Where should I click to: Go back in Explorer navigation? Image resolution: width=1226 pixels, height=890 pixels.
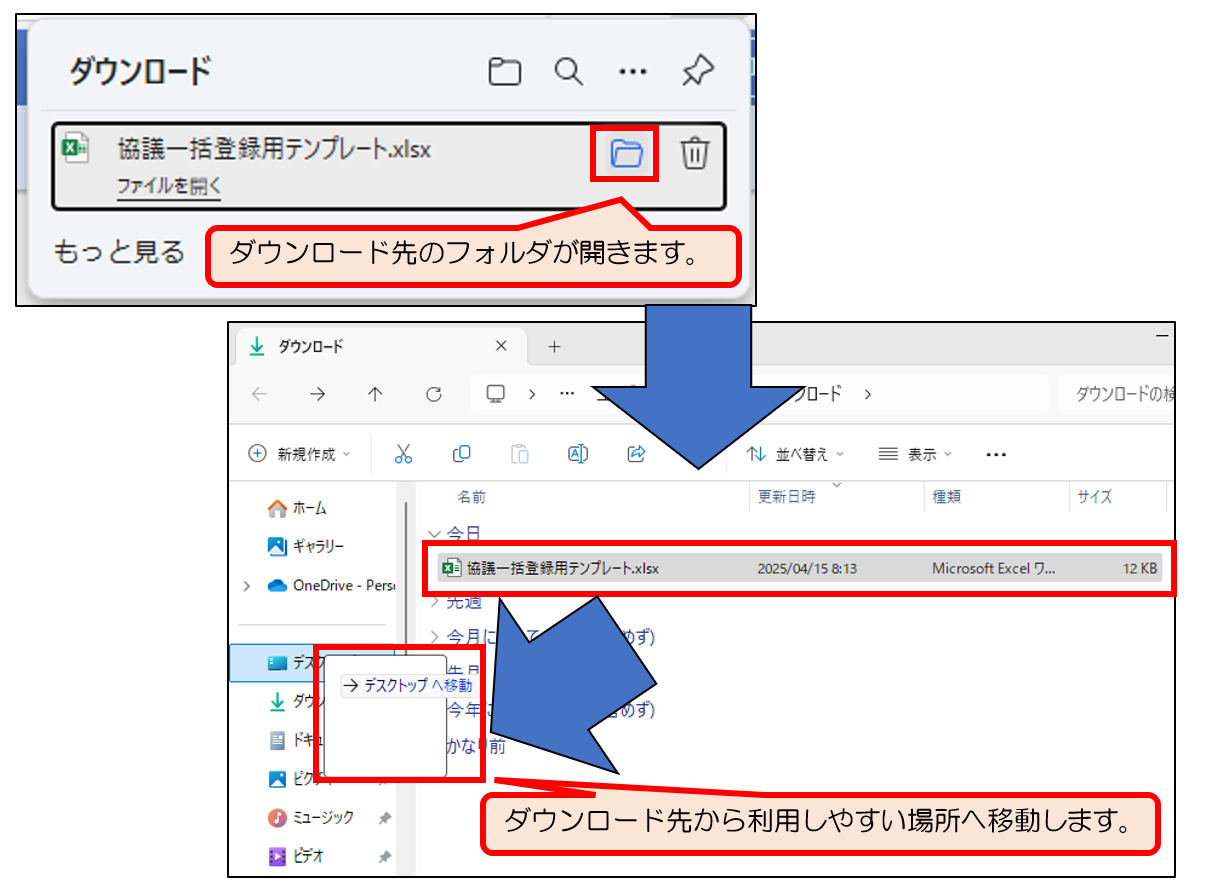(260, 394)
